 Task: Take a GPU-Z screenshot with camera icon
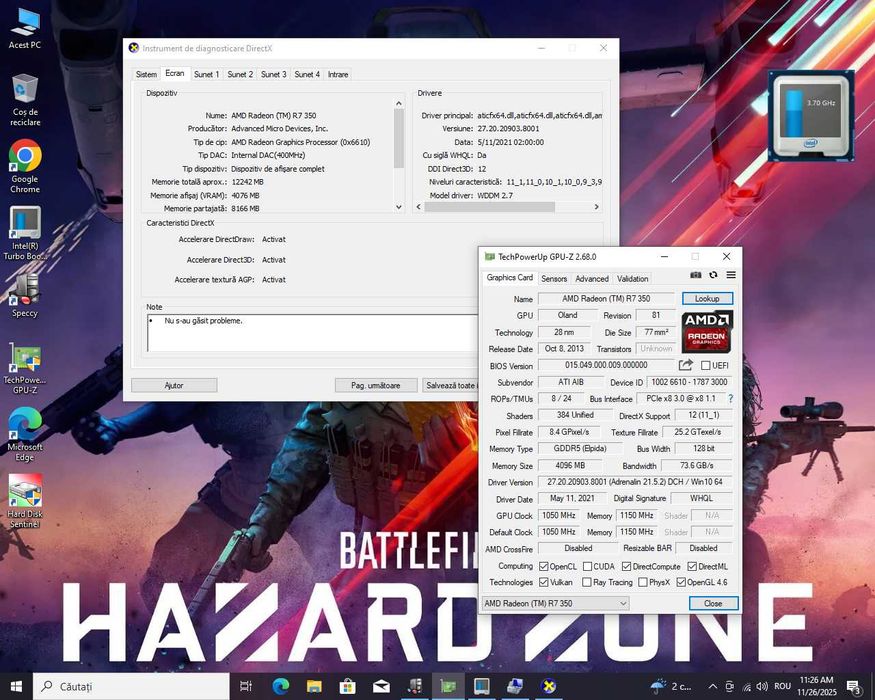(x=695, y=275)
